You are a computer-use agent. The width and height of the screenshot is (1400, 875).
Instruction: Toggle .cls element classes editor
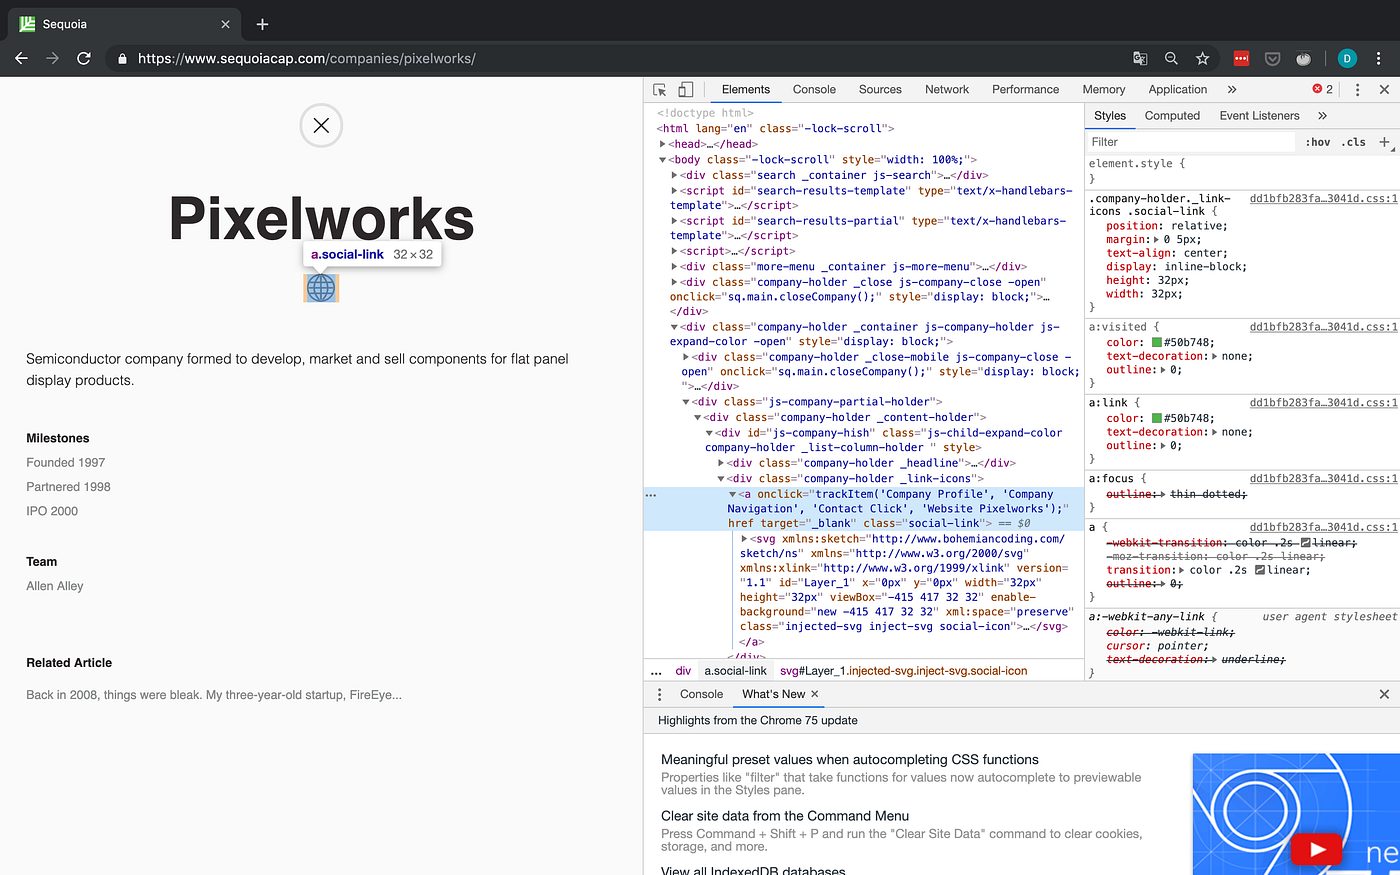1352,141
